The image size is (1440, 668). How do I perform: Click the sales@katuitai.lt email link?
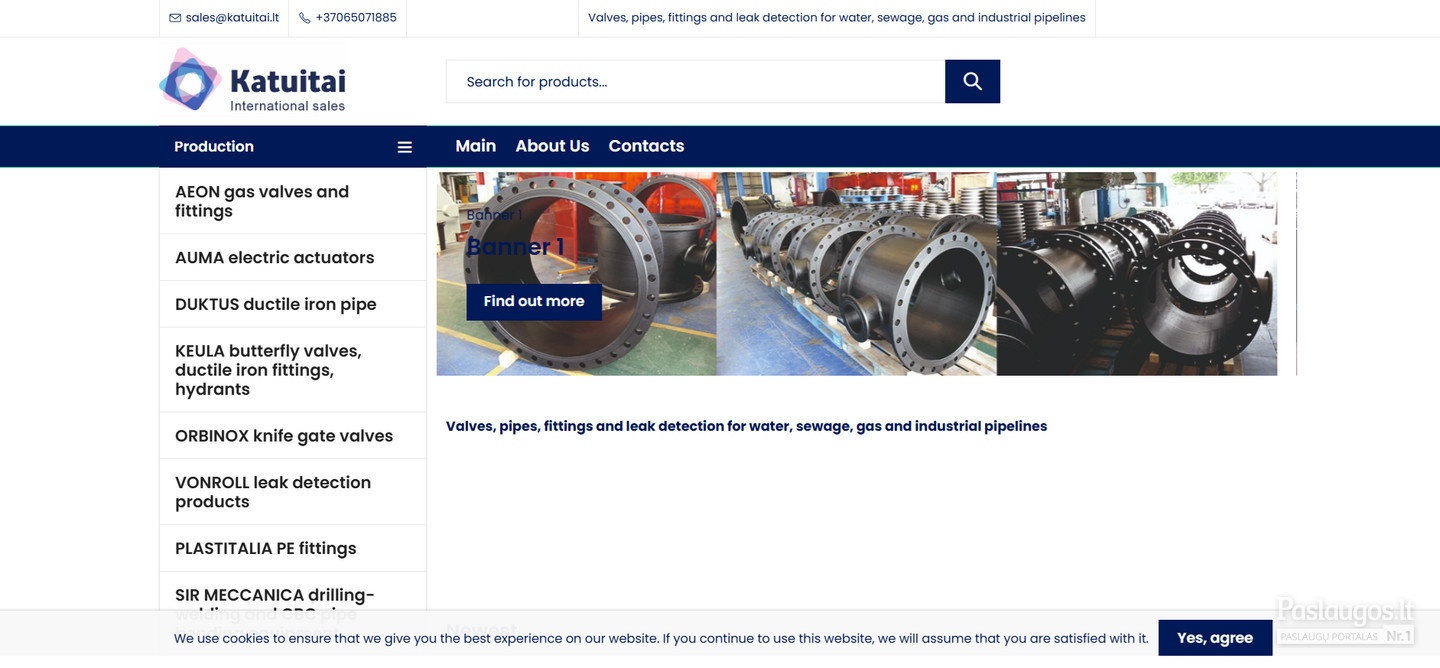(232, 18)
